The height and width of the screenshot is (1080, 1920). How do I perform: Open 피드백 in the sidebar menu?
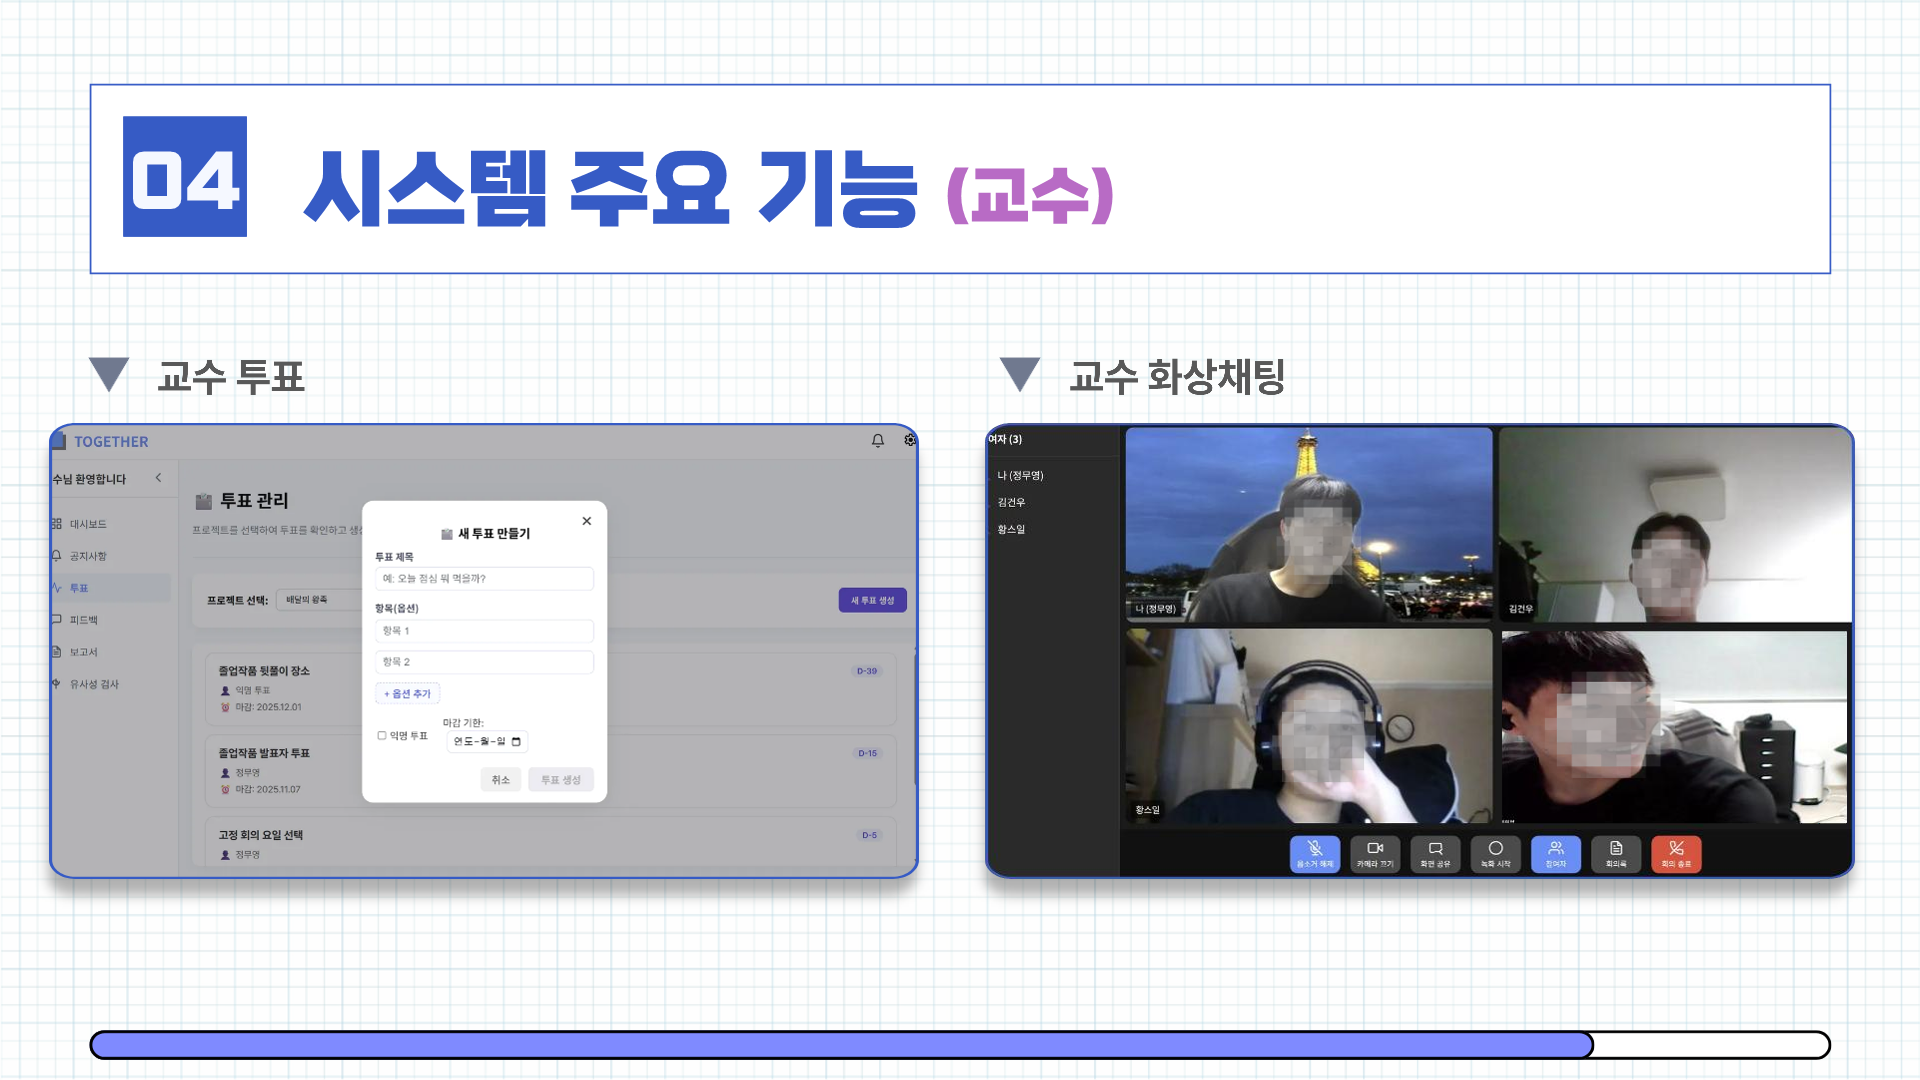coord(84,620)
